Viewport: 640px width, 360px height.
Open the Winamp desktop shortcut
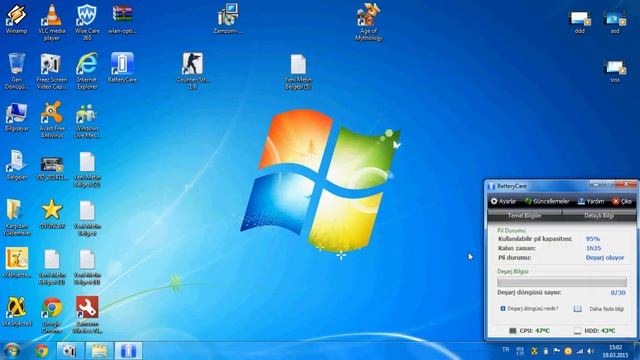click(x=16, y=19)
